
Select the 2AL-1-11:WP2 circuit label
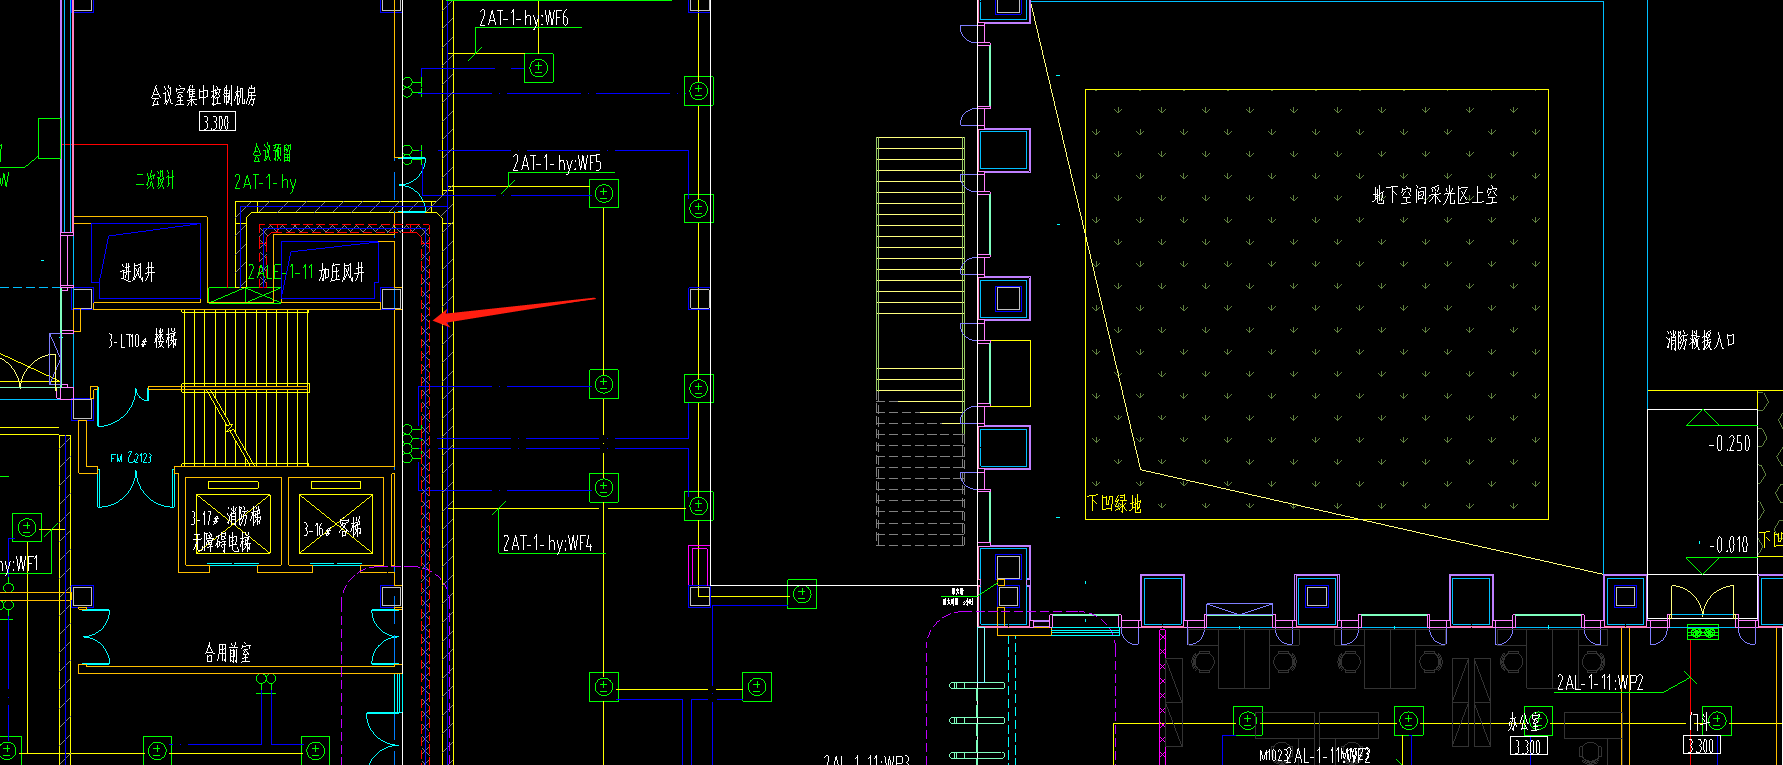[x=1600, y=683]
